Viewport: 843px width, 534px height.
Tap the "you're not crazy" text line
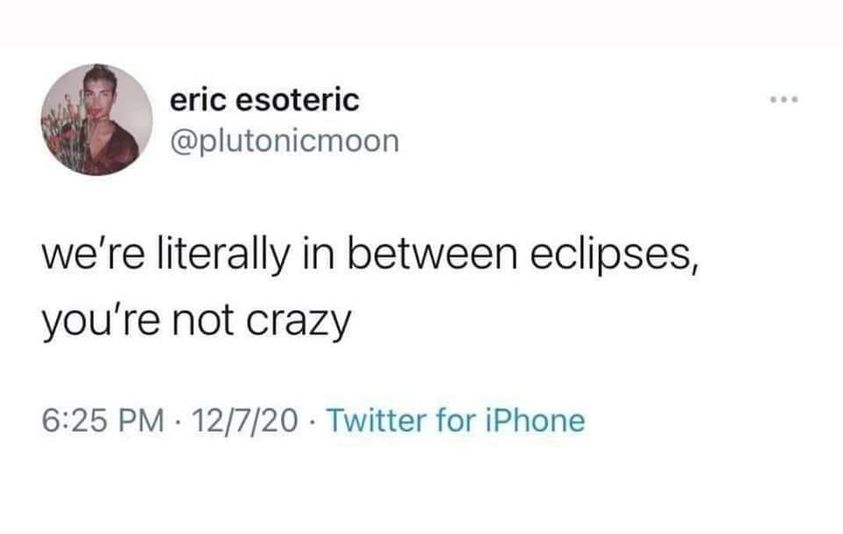(x=196, y=321)
